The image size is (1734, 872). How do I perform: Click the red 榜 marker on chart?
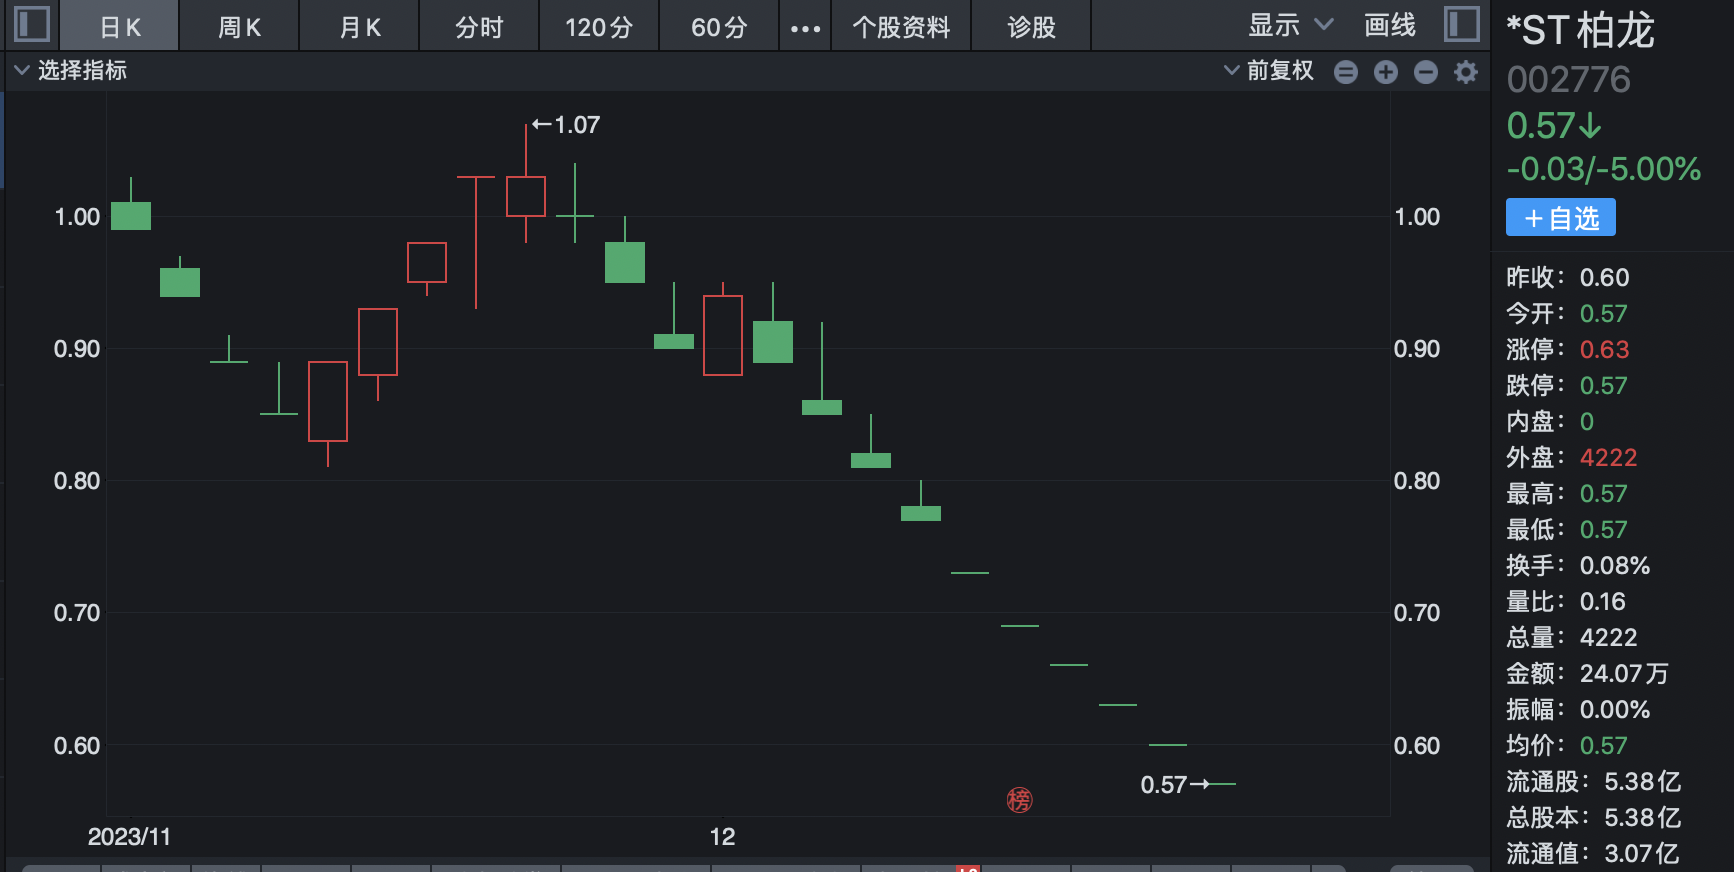pos(1019,800)
